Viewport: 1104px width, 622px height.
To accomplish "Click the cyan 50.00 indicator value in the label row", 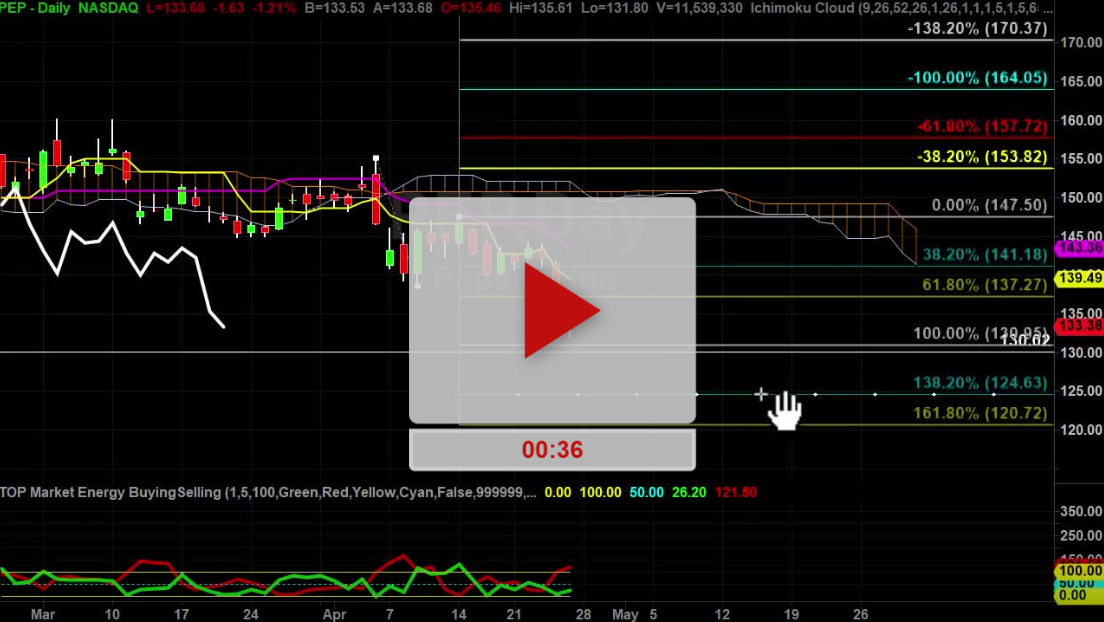I will pyautogui.click(x=646, y=492).
